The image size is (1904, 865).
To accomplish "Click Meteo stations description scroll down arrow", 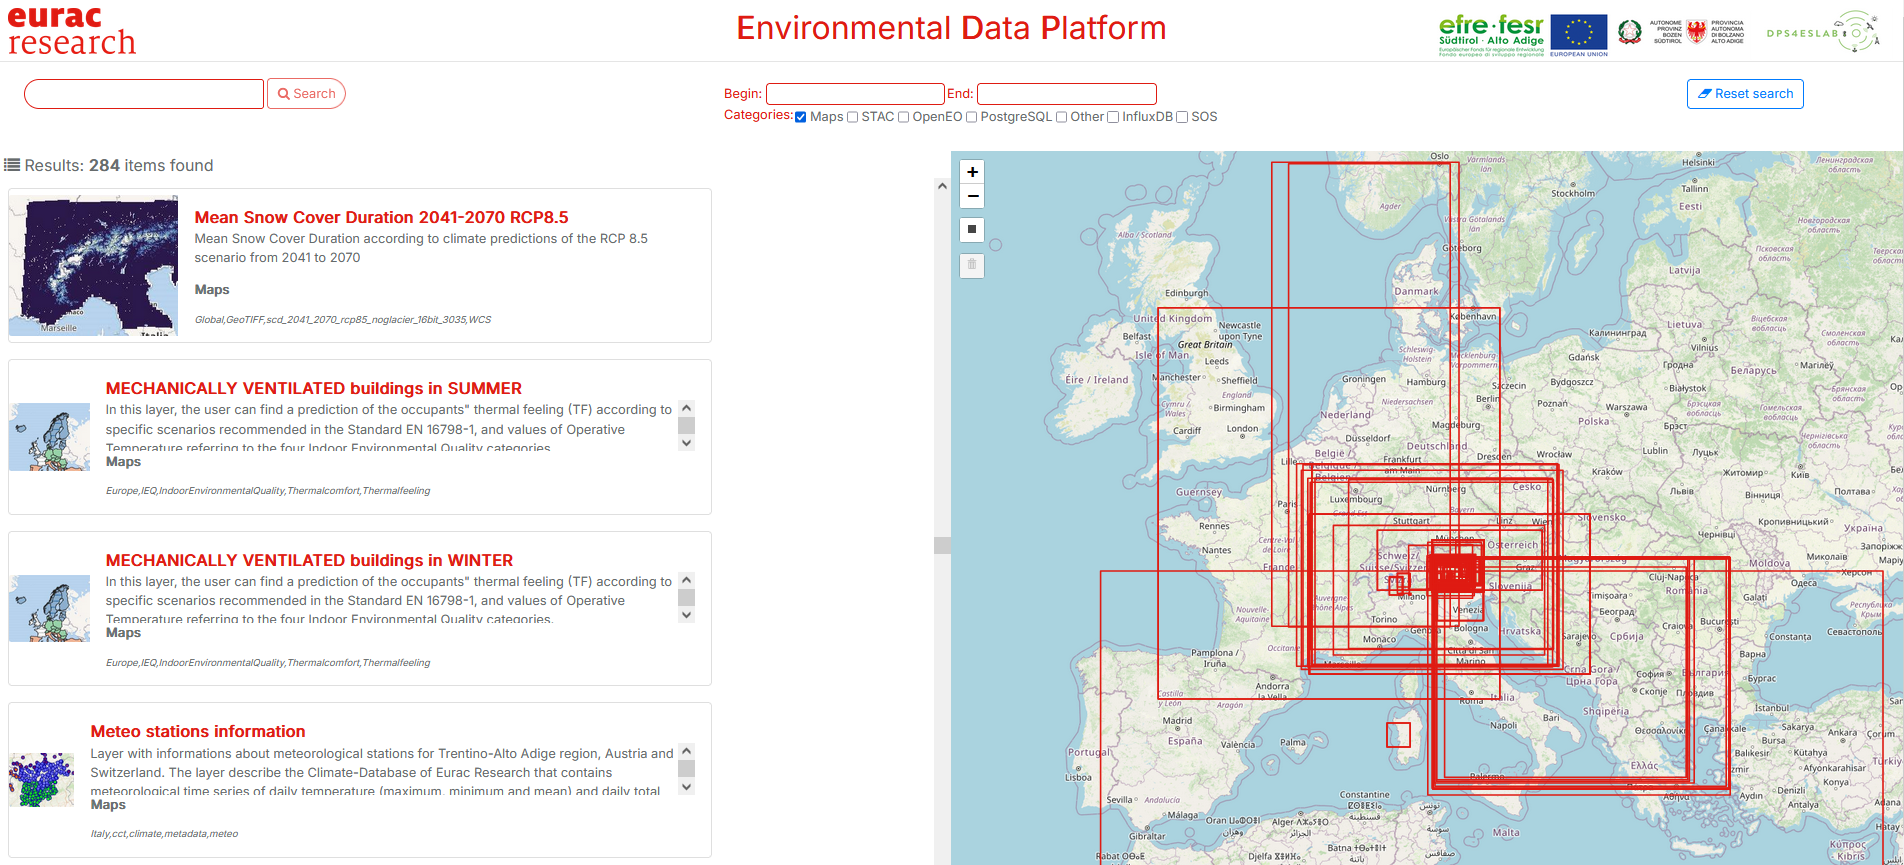I will coord(686,787).
